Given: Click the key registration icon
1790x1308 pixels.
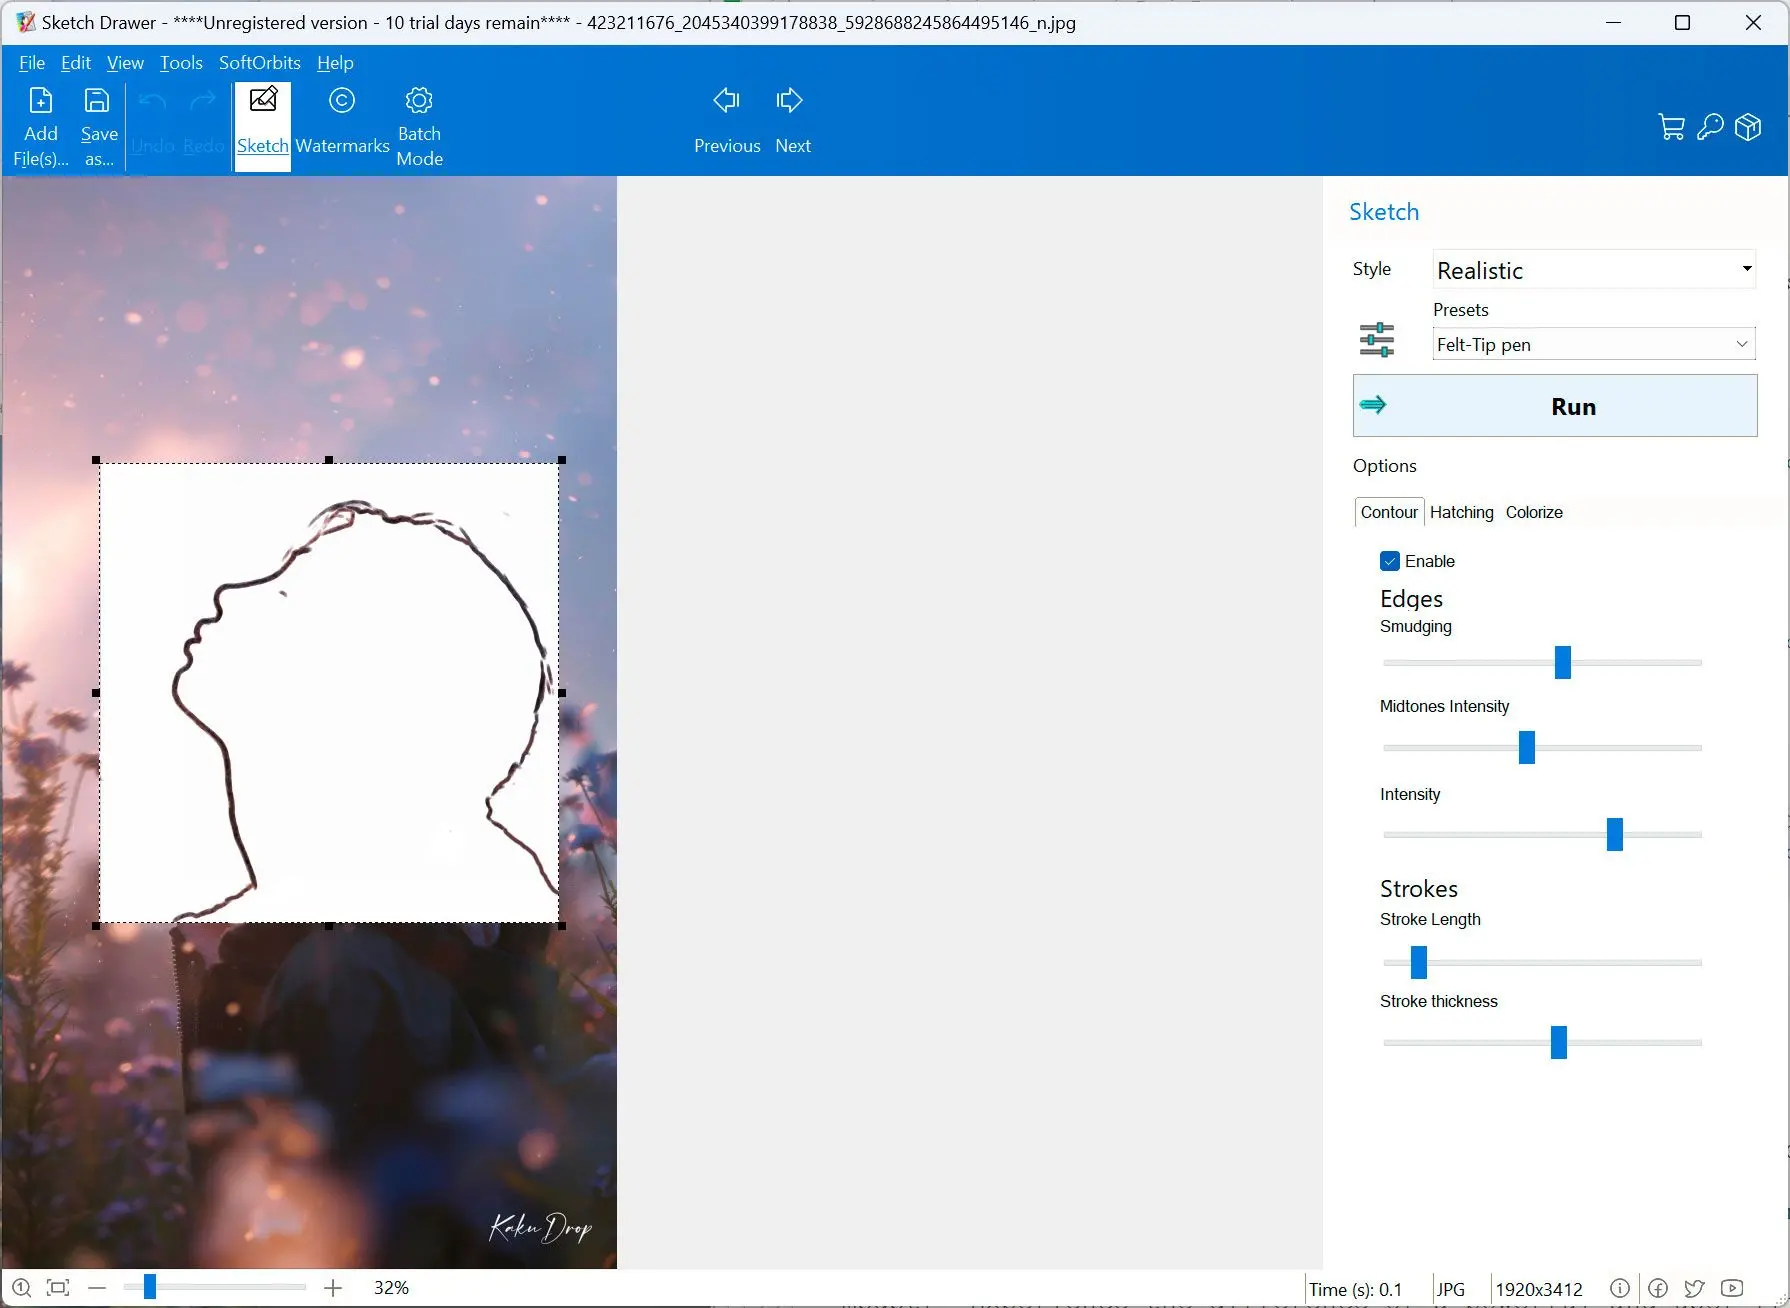Looking at the screenshot, I should click(x=1710, y=127).
